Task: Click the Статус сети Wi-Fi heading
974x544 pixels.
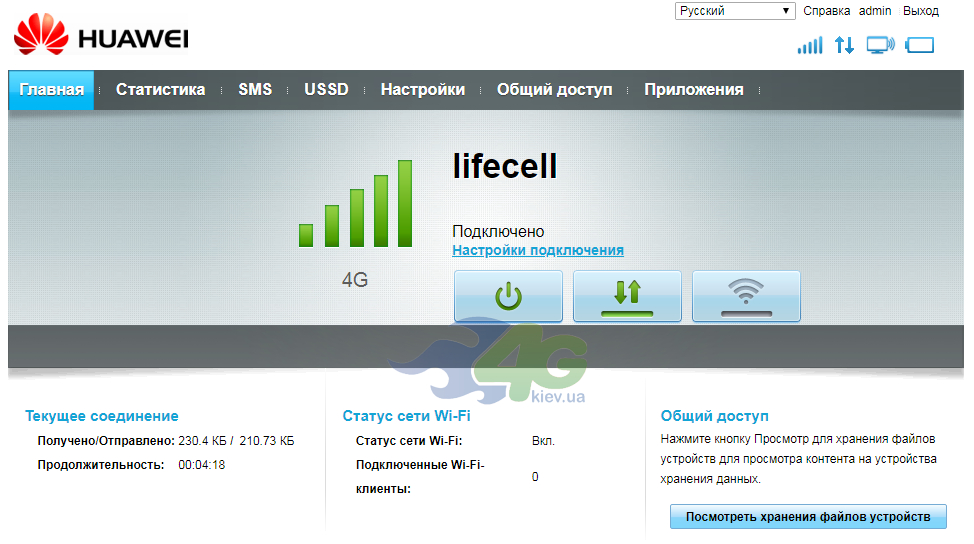Action: coord(406,416)
